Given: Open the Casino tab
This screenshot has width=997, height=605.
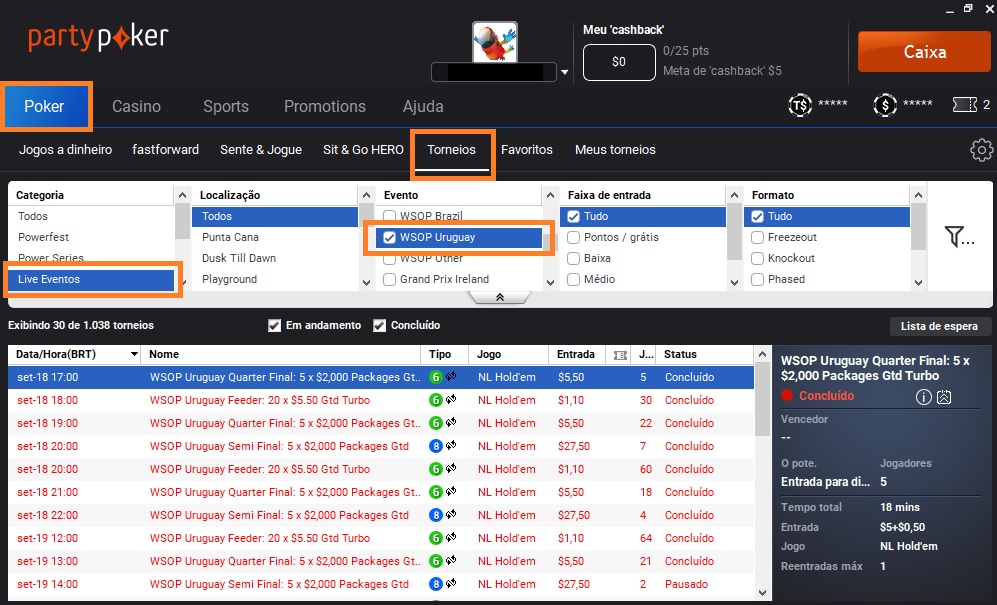Looking at the screenshot, I should 136,106.
